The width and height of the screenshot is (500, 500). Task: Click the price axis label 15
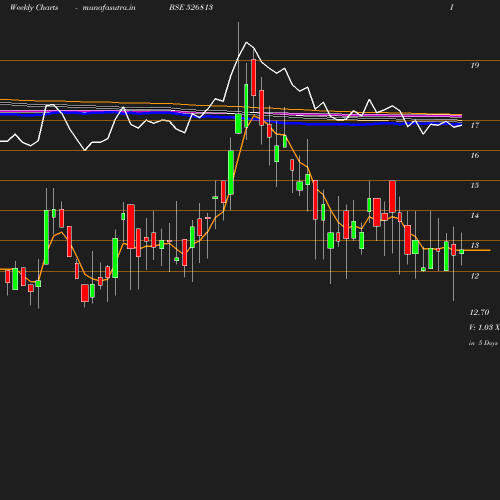pyautogui.click(x=475, y=185)
